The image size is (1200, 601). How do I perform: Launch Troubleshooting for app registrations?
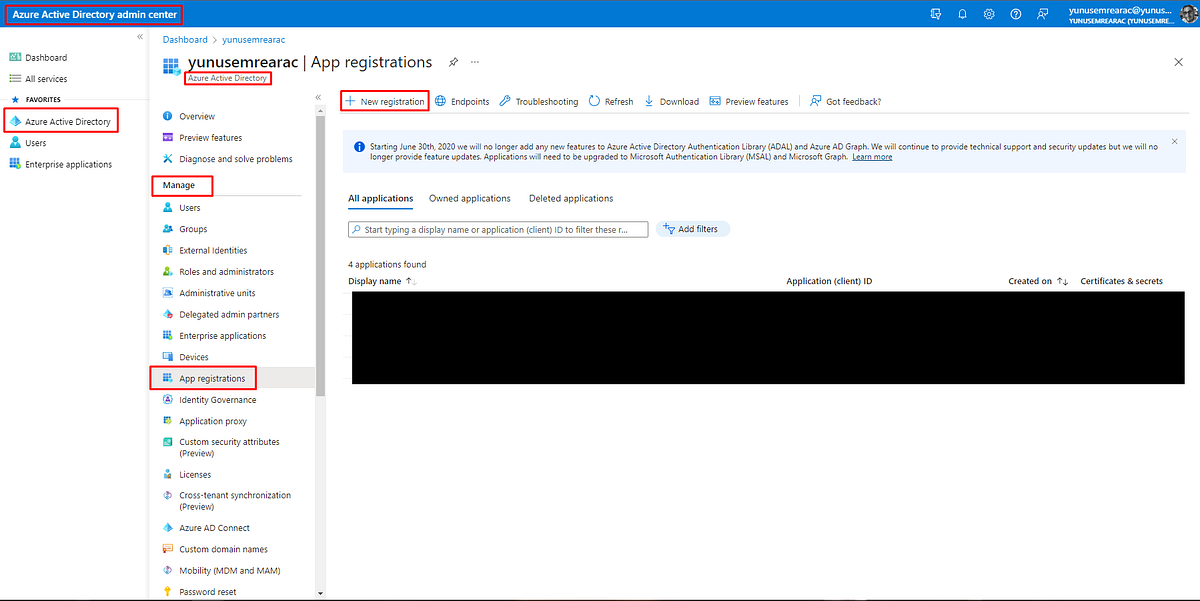tap(540, 101)
